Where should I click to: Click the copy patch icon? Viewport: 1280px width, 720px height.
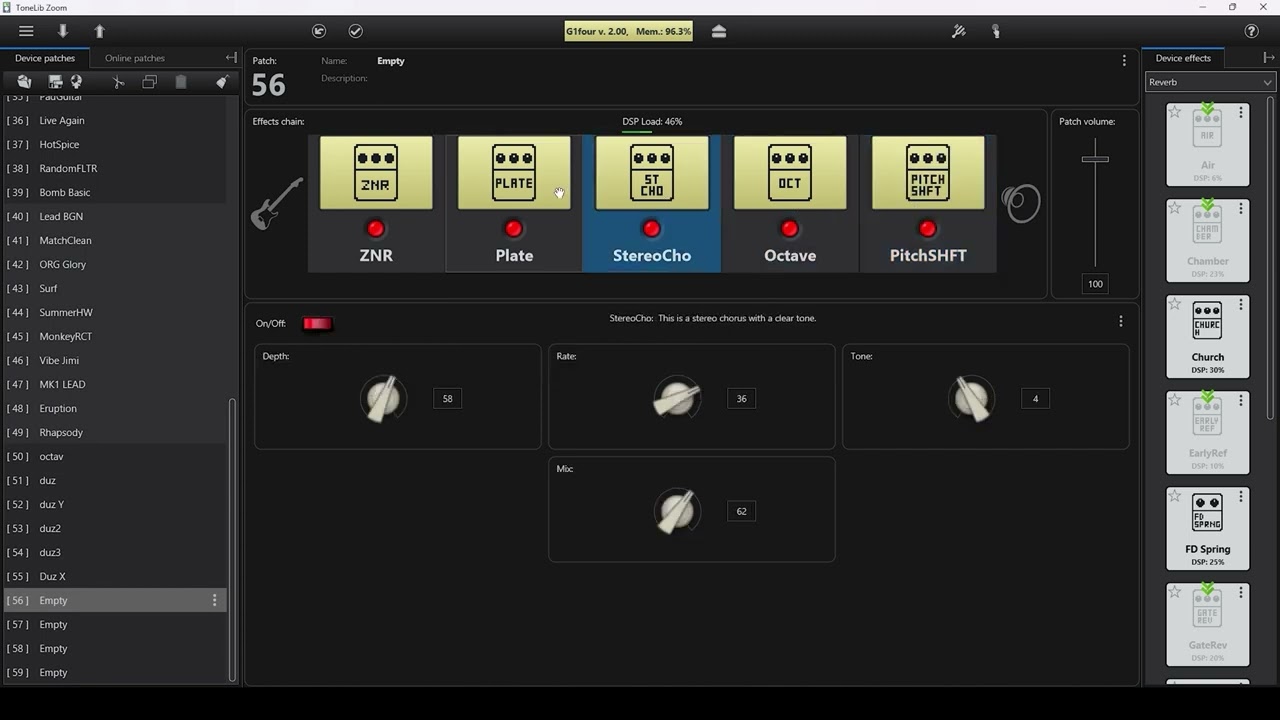(149, 82)
